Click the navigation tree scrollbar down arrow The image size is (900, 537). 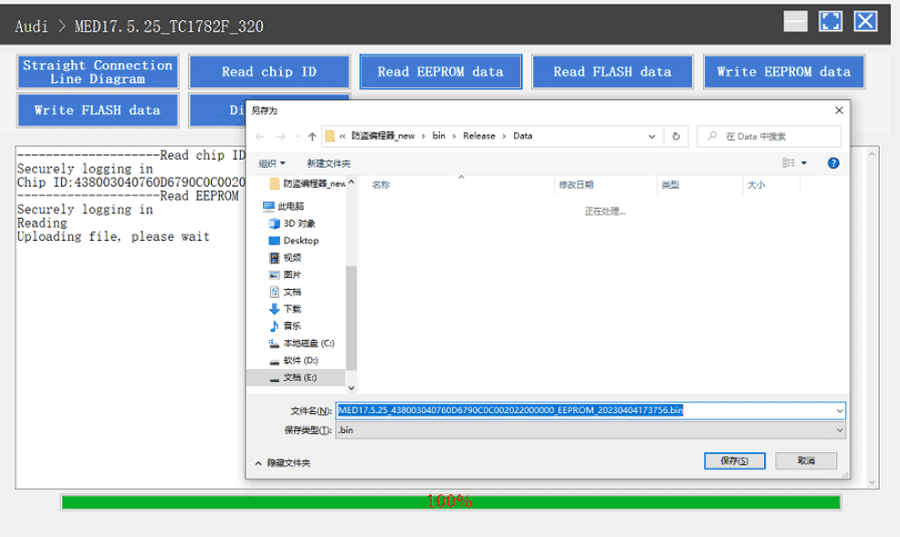coord(351,388)
